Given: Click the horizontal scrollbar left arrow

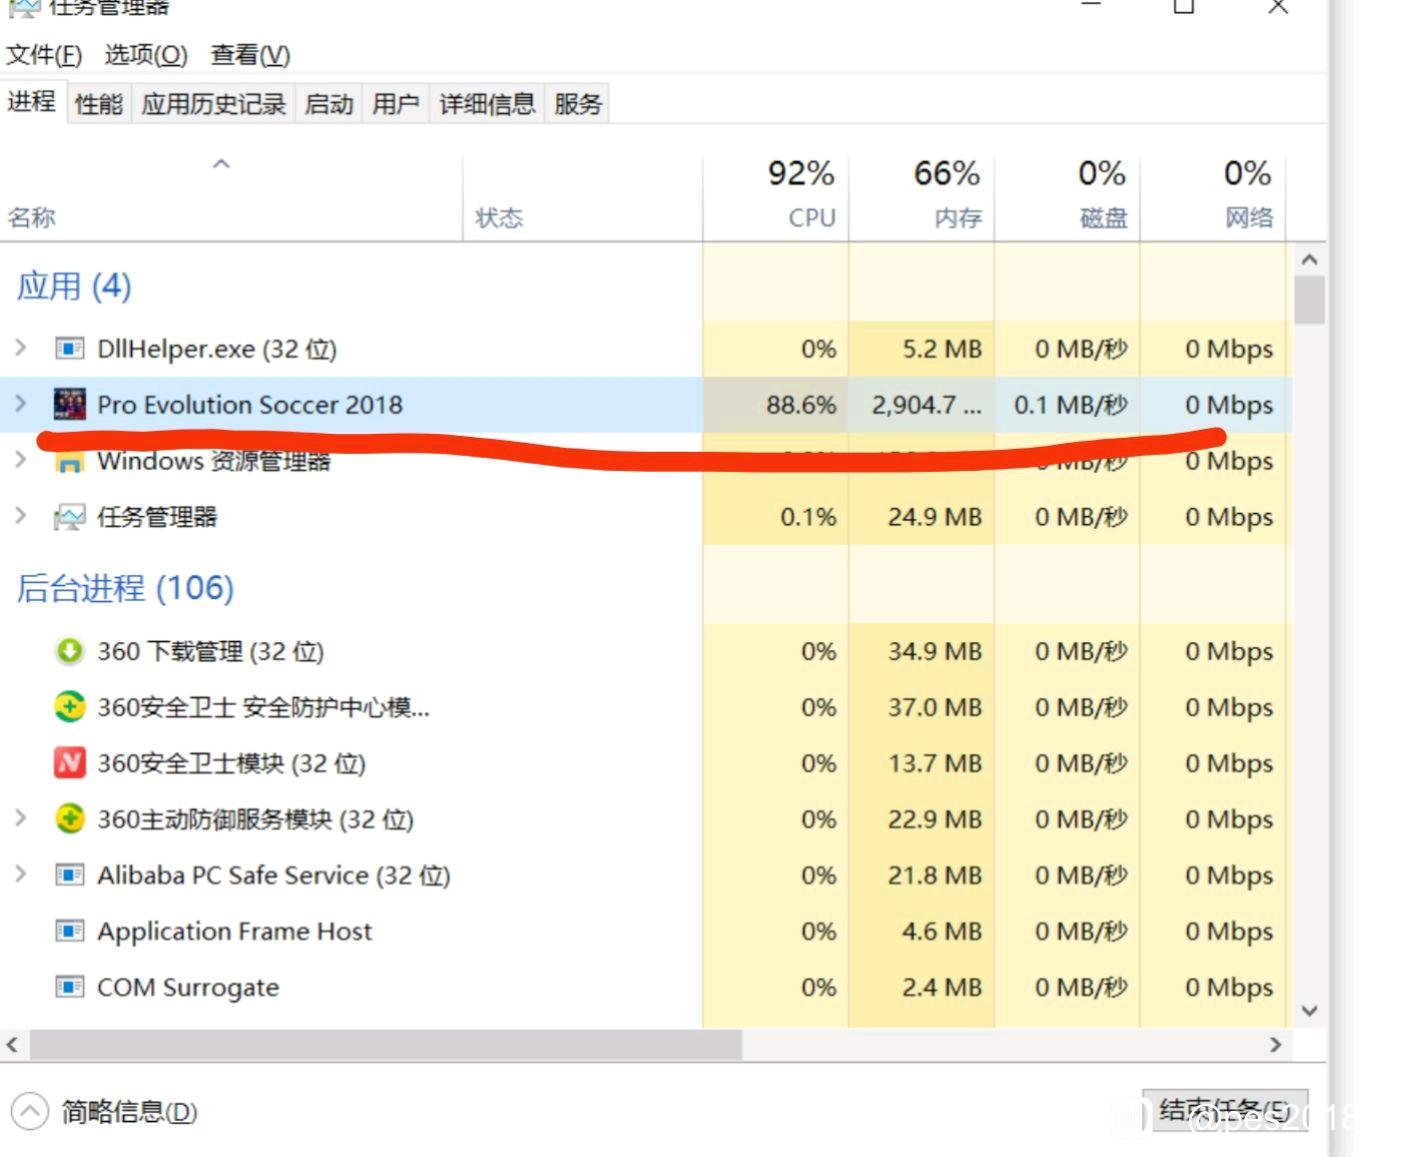Looking at the screenshot, I should [x=13, y=1045].
